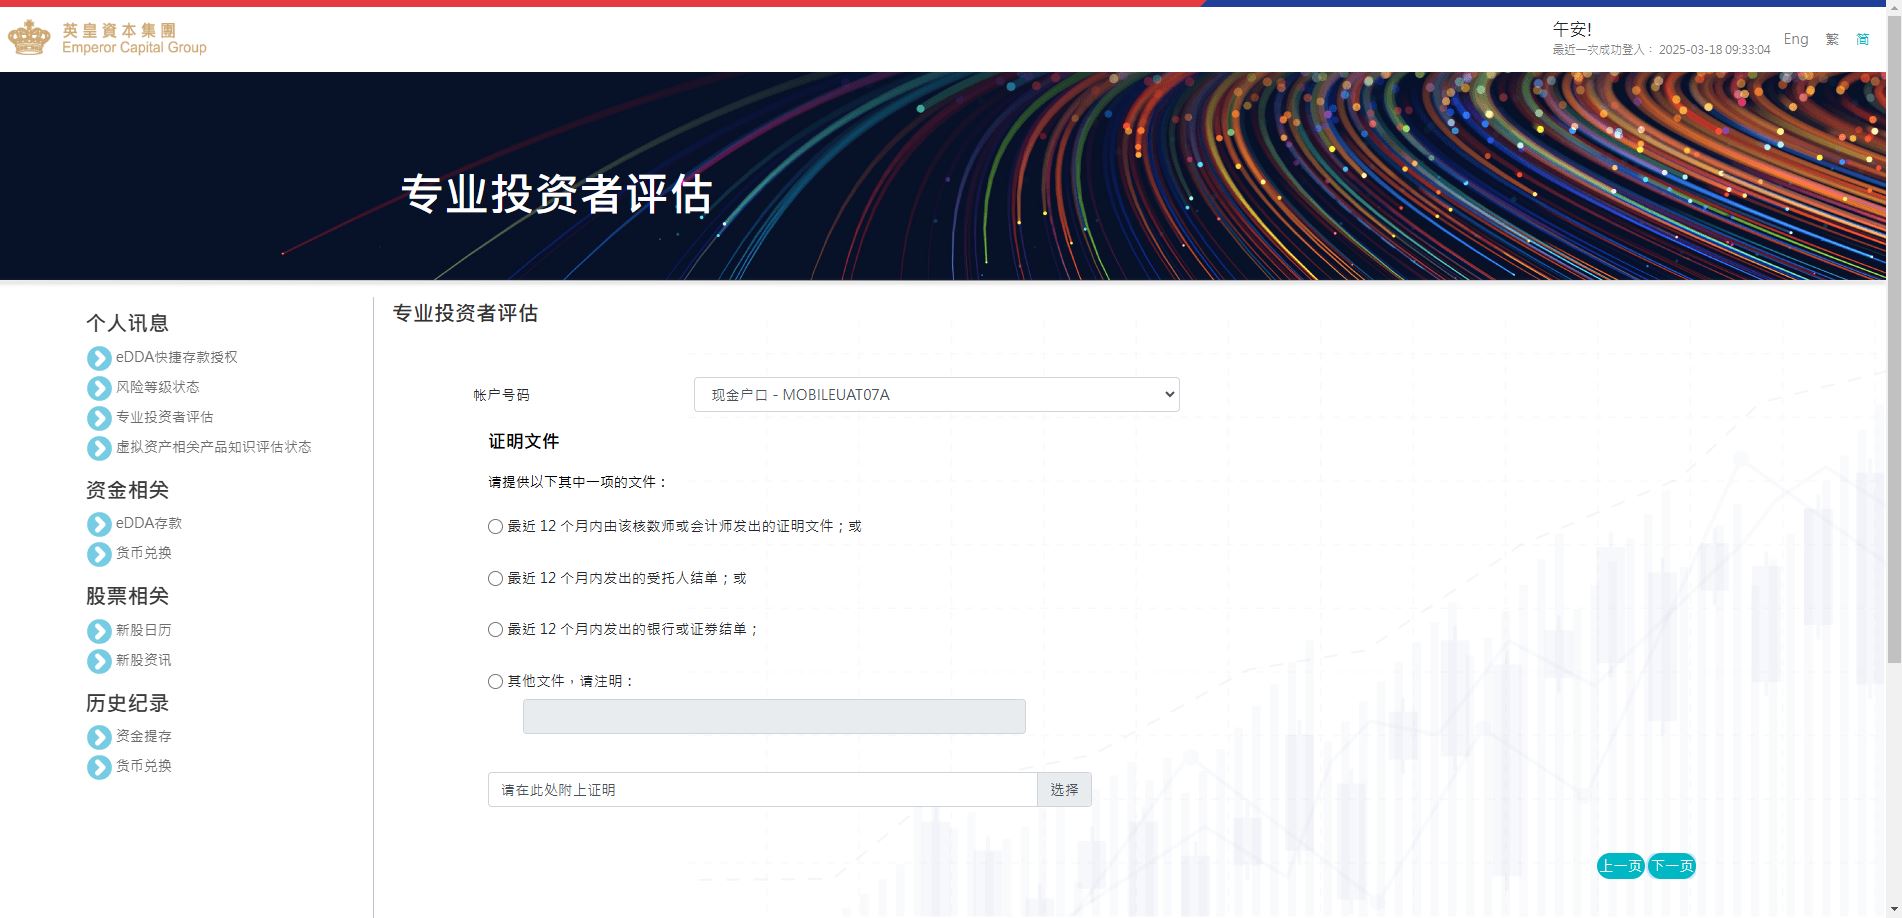Click the last login timestamp text
The image size is (1902, 918).
1661,50
